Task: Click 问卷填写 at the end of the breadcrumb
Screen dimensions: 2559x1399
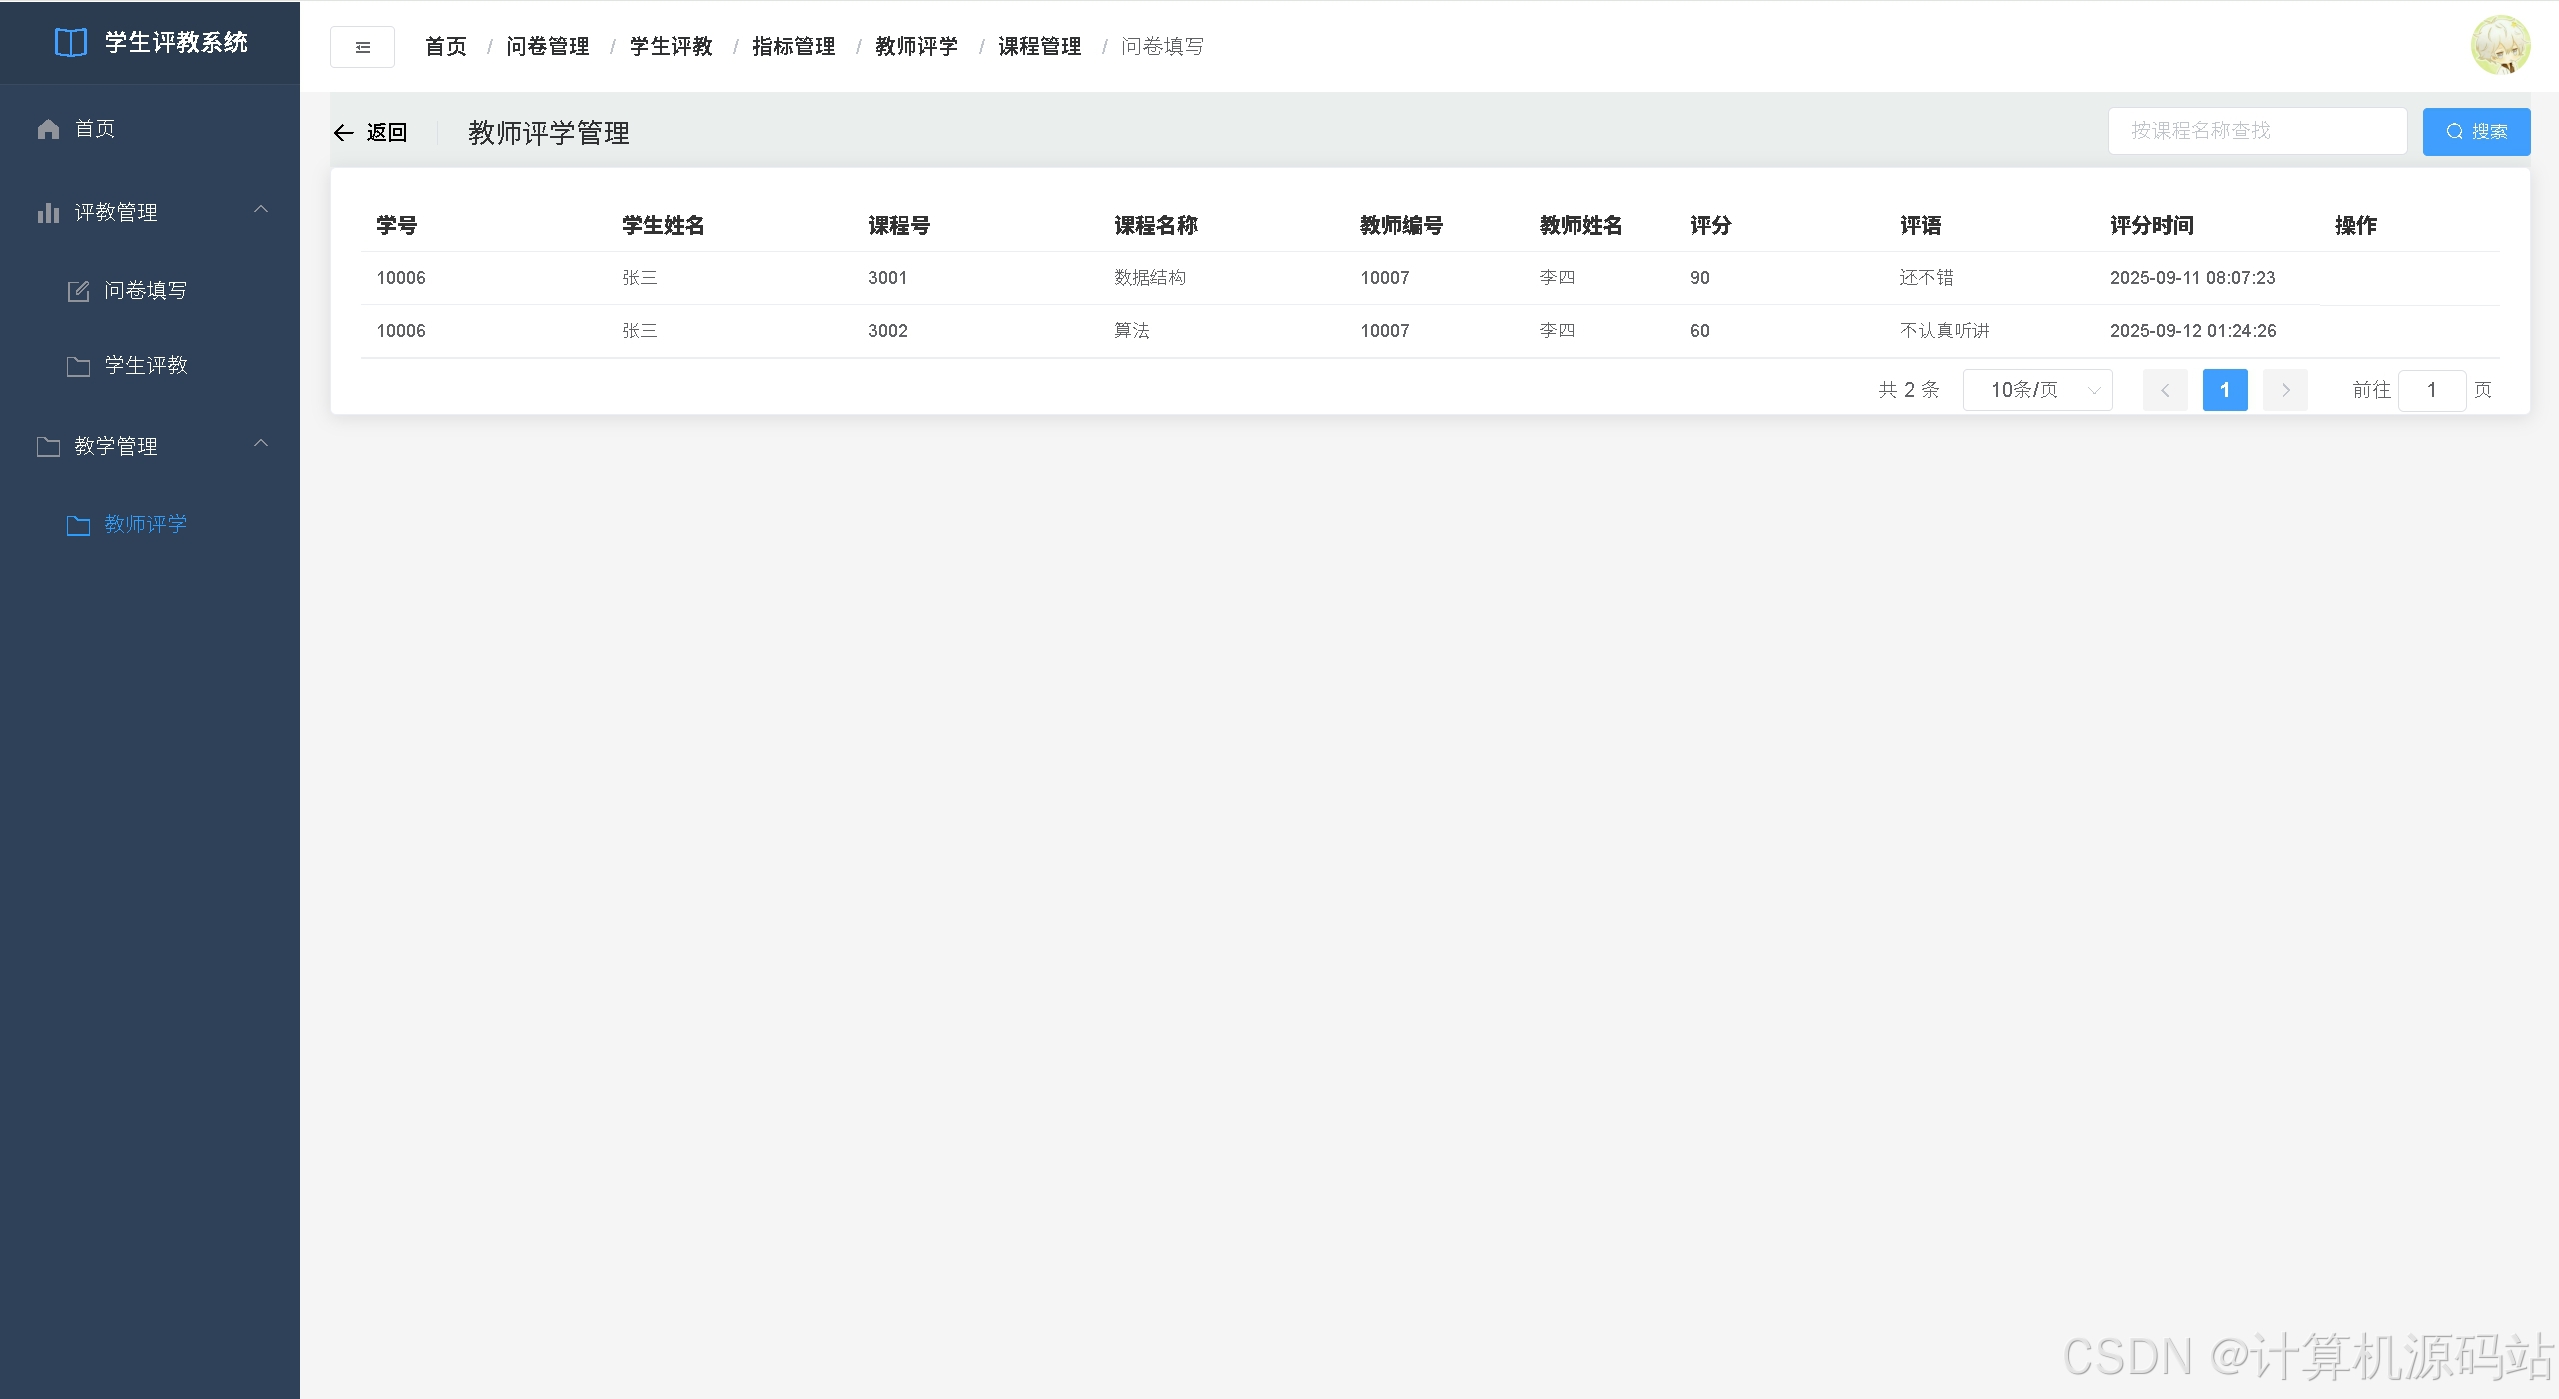Action: click(x=1163, y=47)
